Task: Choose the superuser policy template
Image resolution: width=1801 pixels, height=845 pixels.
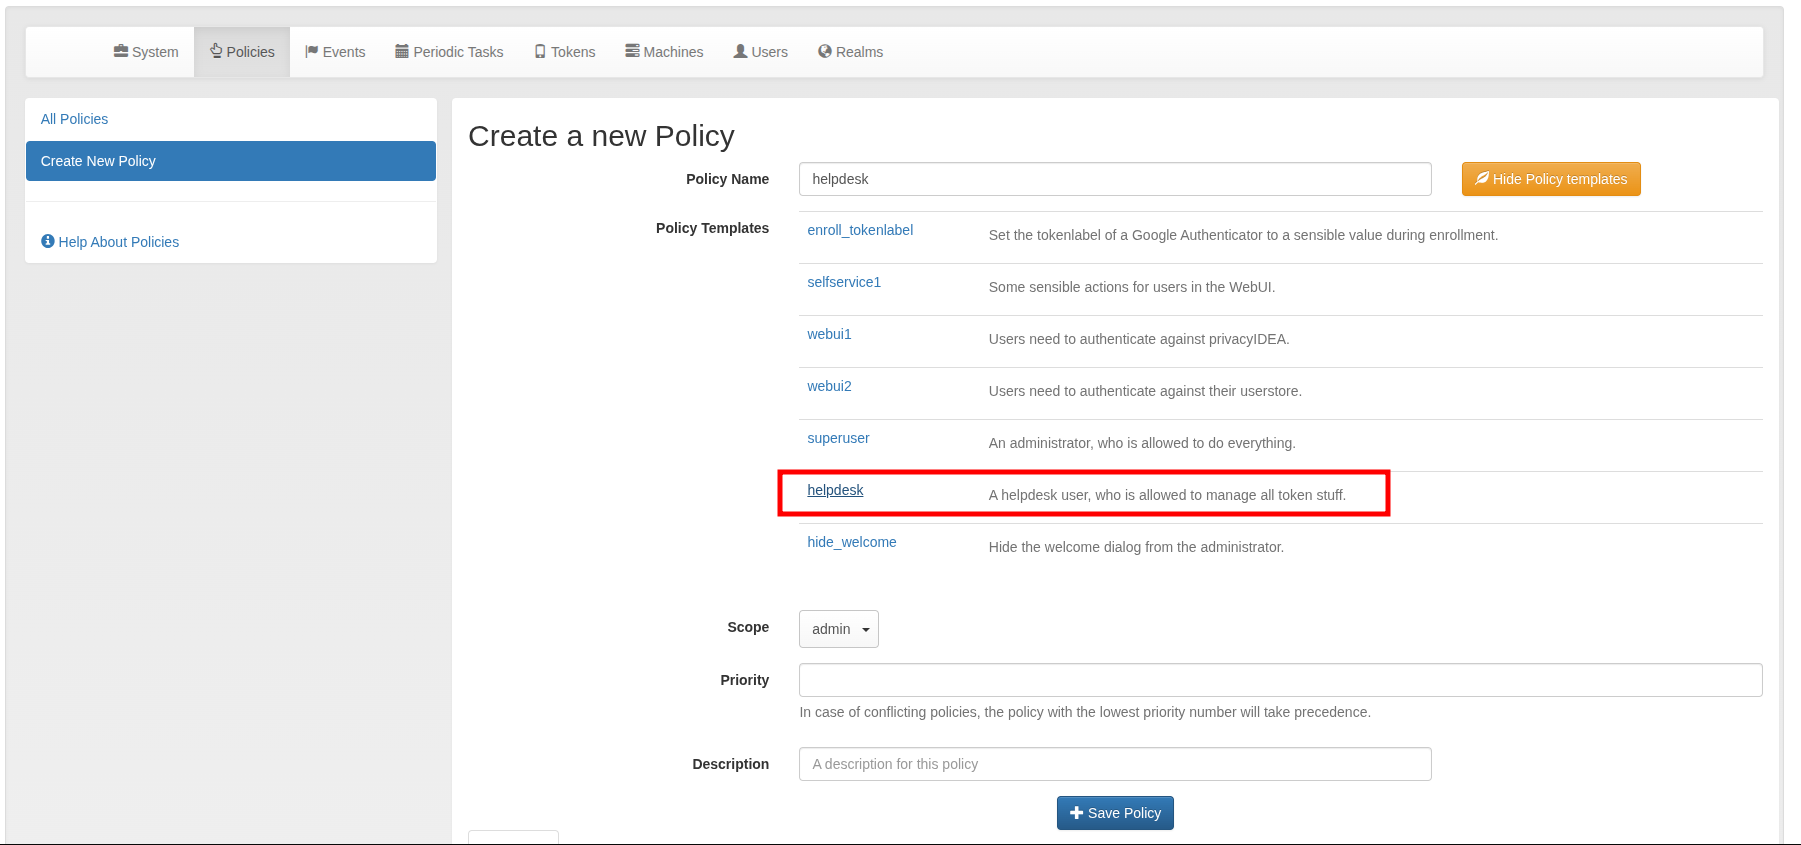Action: (838, 438)
